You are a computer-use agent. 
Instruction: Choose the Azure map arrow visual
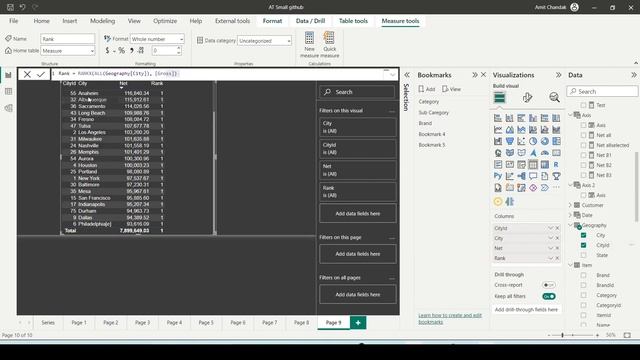(533, 153)
